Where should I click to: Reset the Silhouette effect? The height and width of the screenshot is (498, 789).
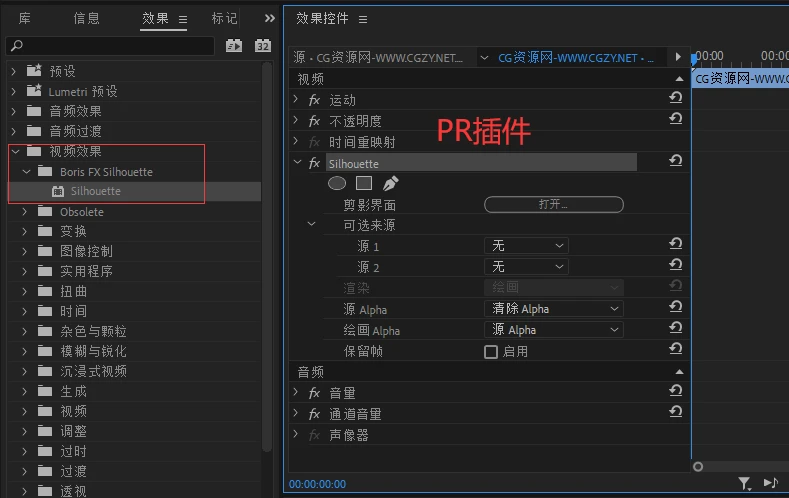(x=676, y=161)
